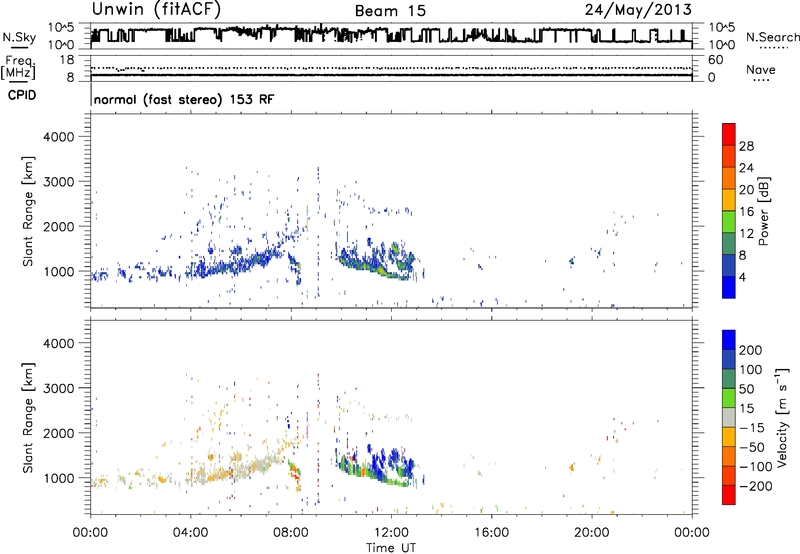Click the '2000' tick of velocity panel

59,433
